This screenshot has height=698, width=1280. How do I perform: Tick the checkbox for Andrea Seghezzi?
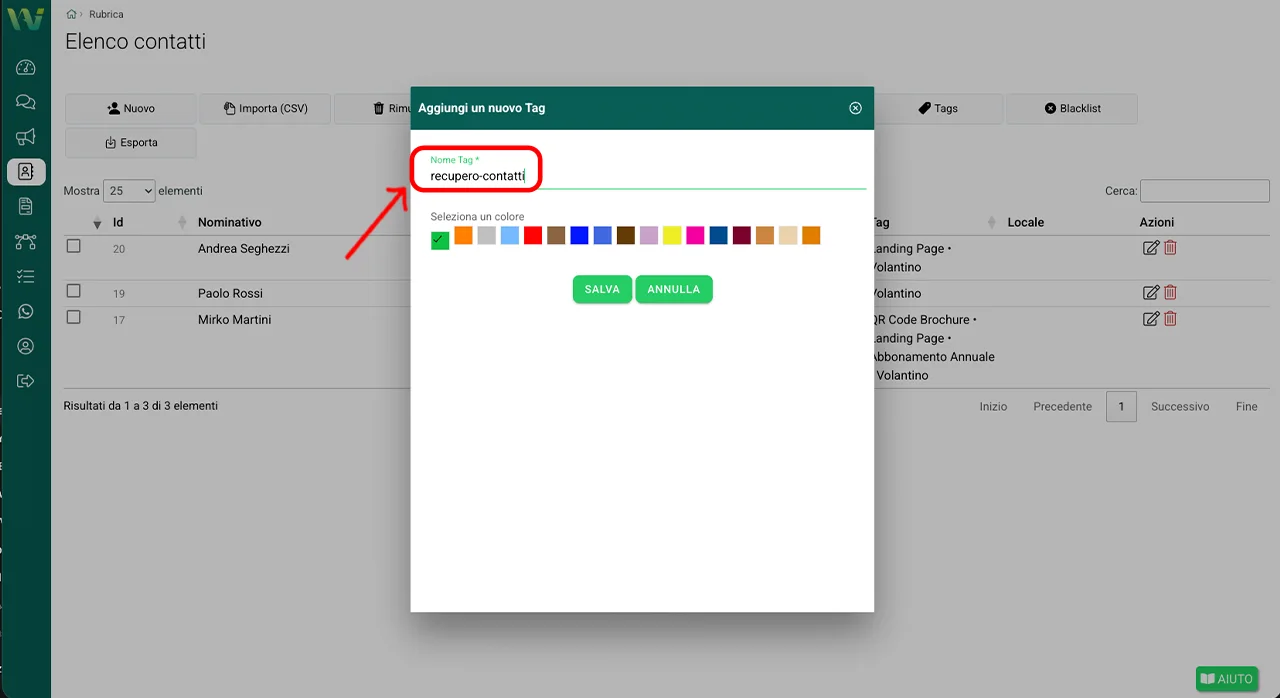pyautogui.click(x=73, y=246)
